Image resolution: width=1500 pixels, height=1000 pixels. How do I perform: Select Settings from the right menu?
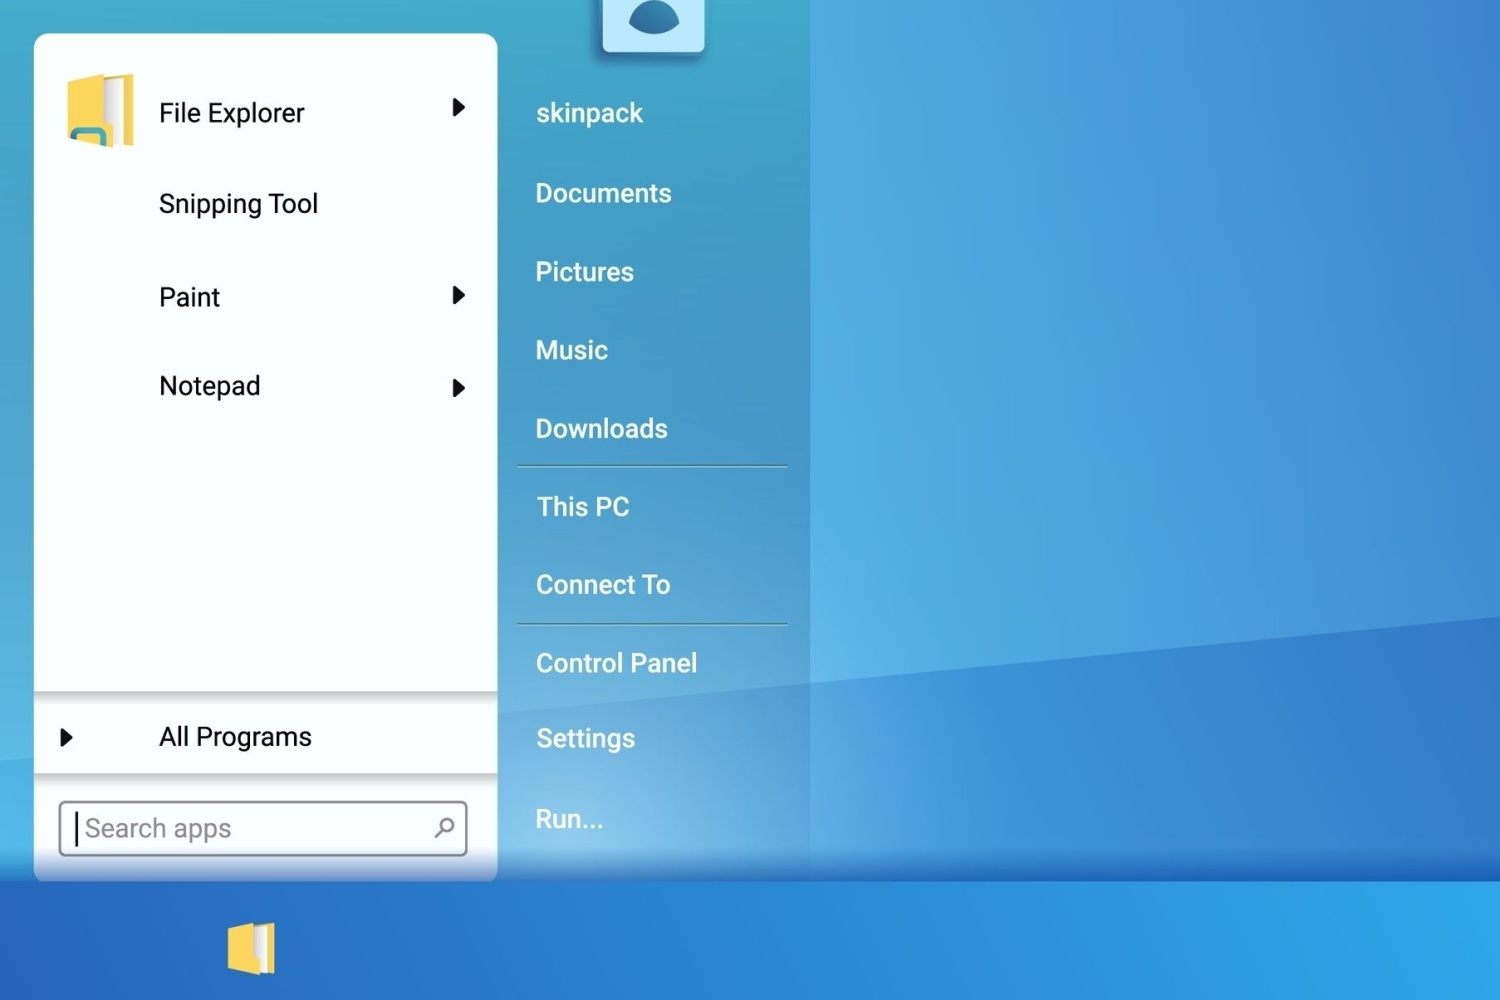[x=585, y=738]
